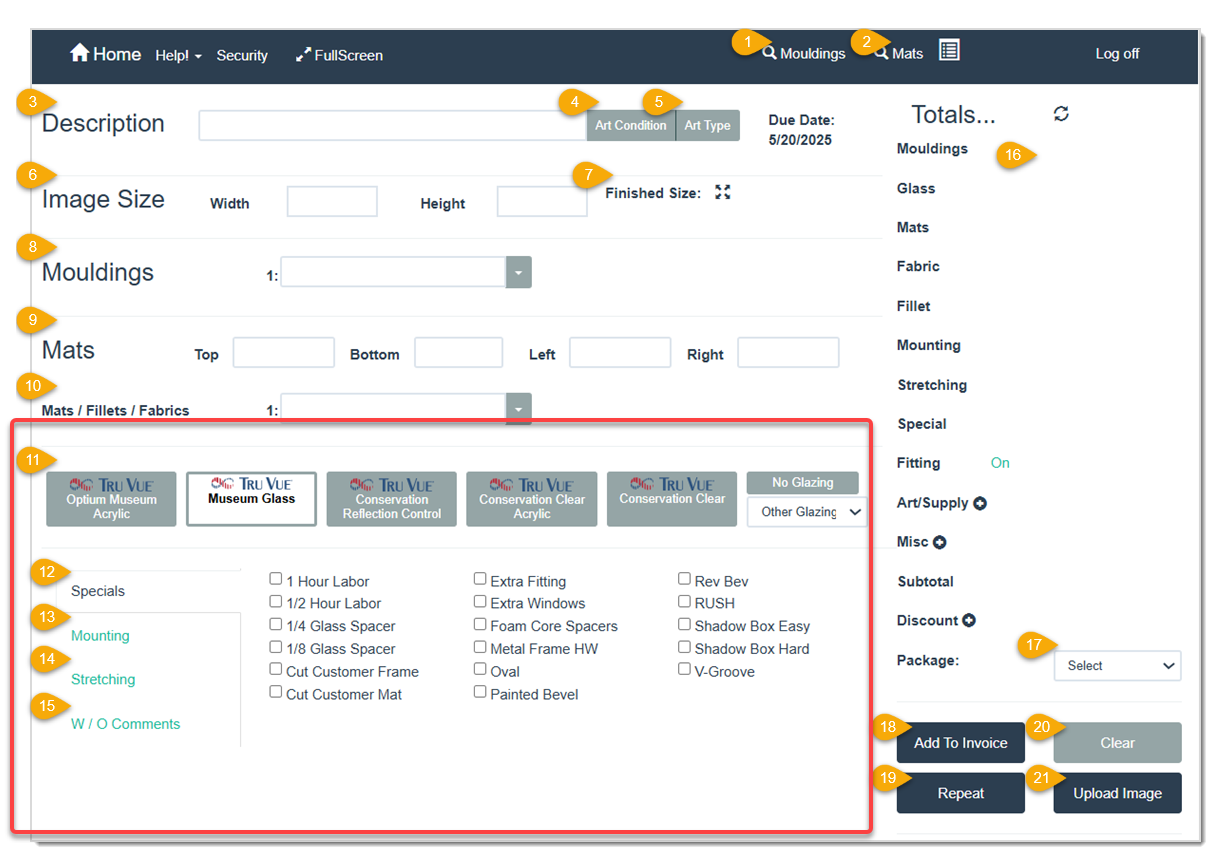Image resolution: width=1211 pixels, height=852 pixels.
Task: Click the Add To Invoice button
Action: [960, 743]
